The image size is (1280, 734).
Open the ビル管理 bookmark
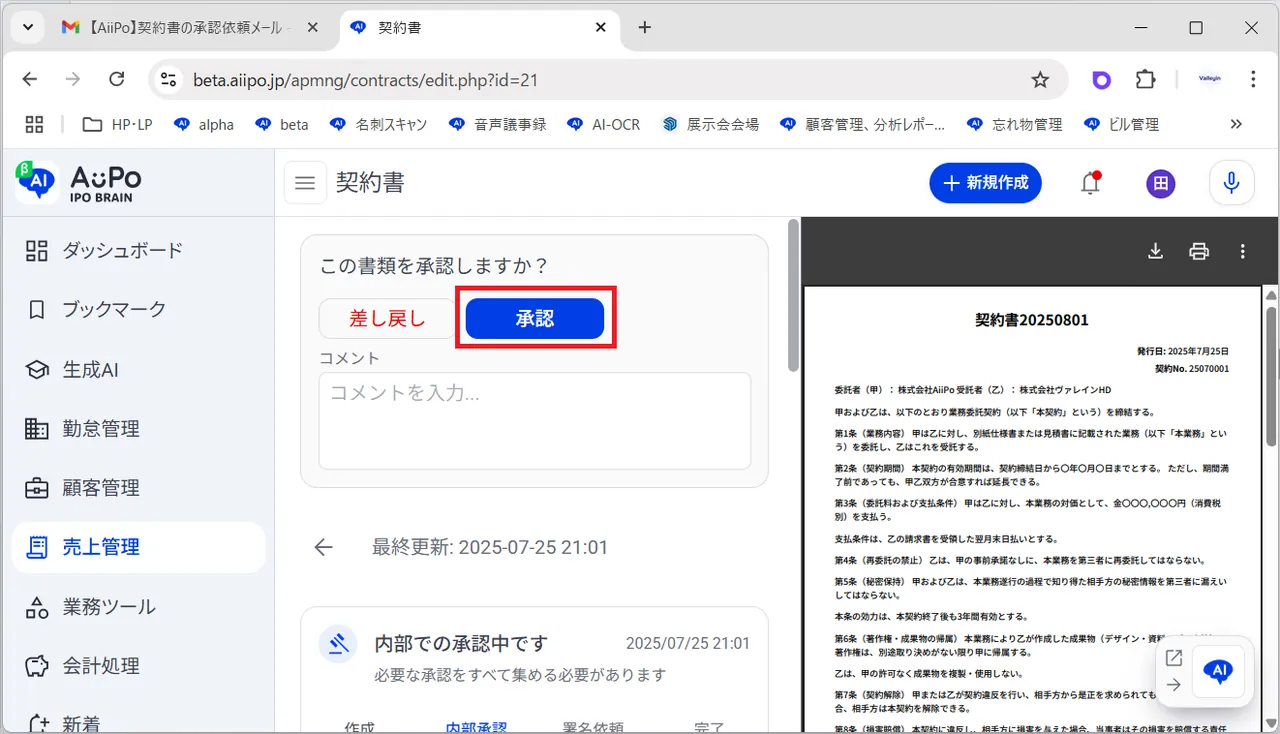tap(1121, 124)
